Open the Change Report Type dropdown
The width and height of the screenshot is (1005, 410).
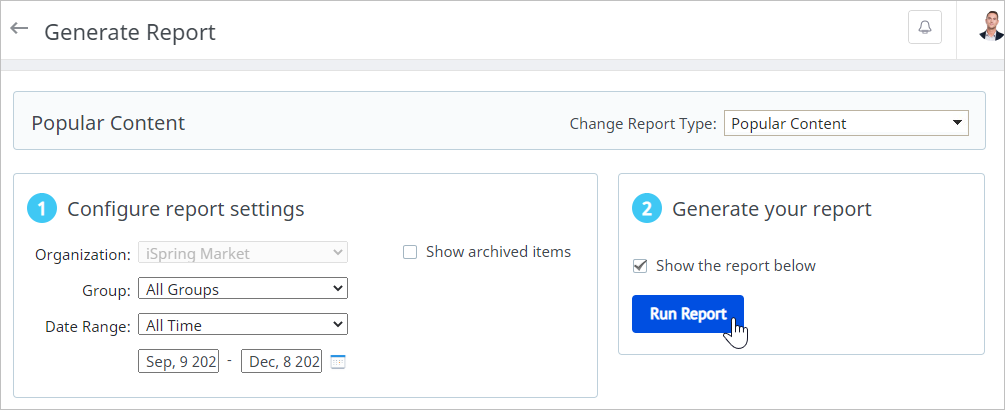[x=846, y=124]
